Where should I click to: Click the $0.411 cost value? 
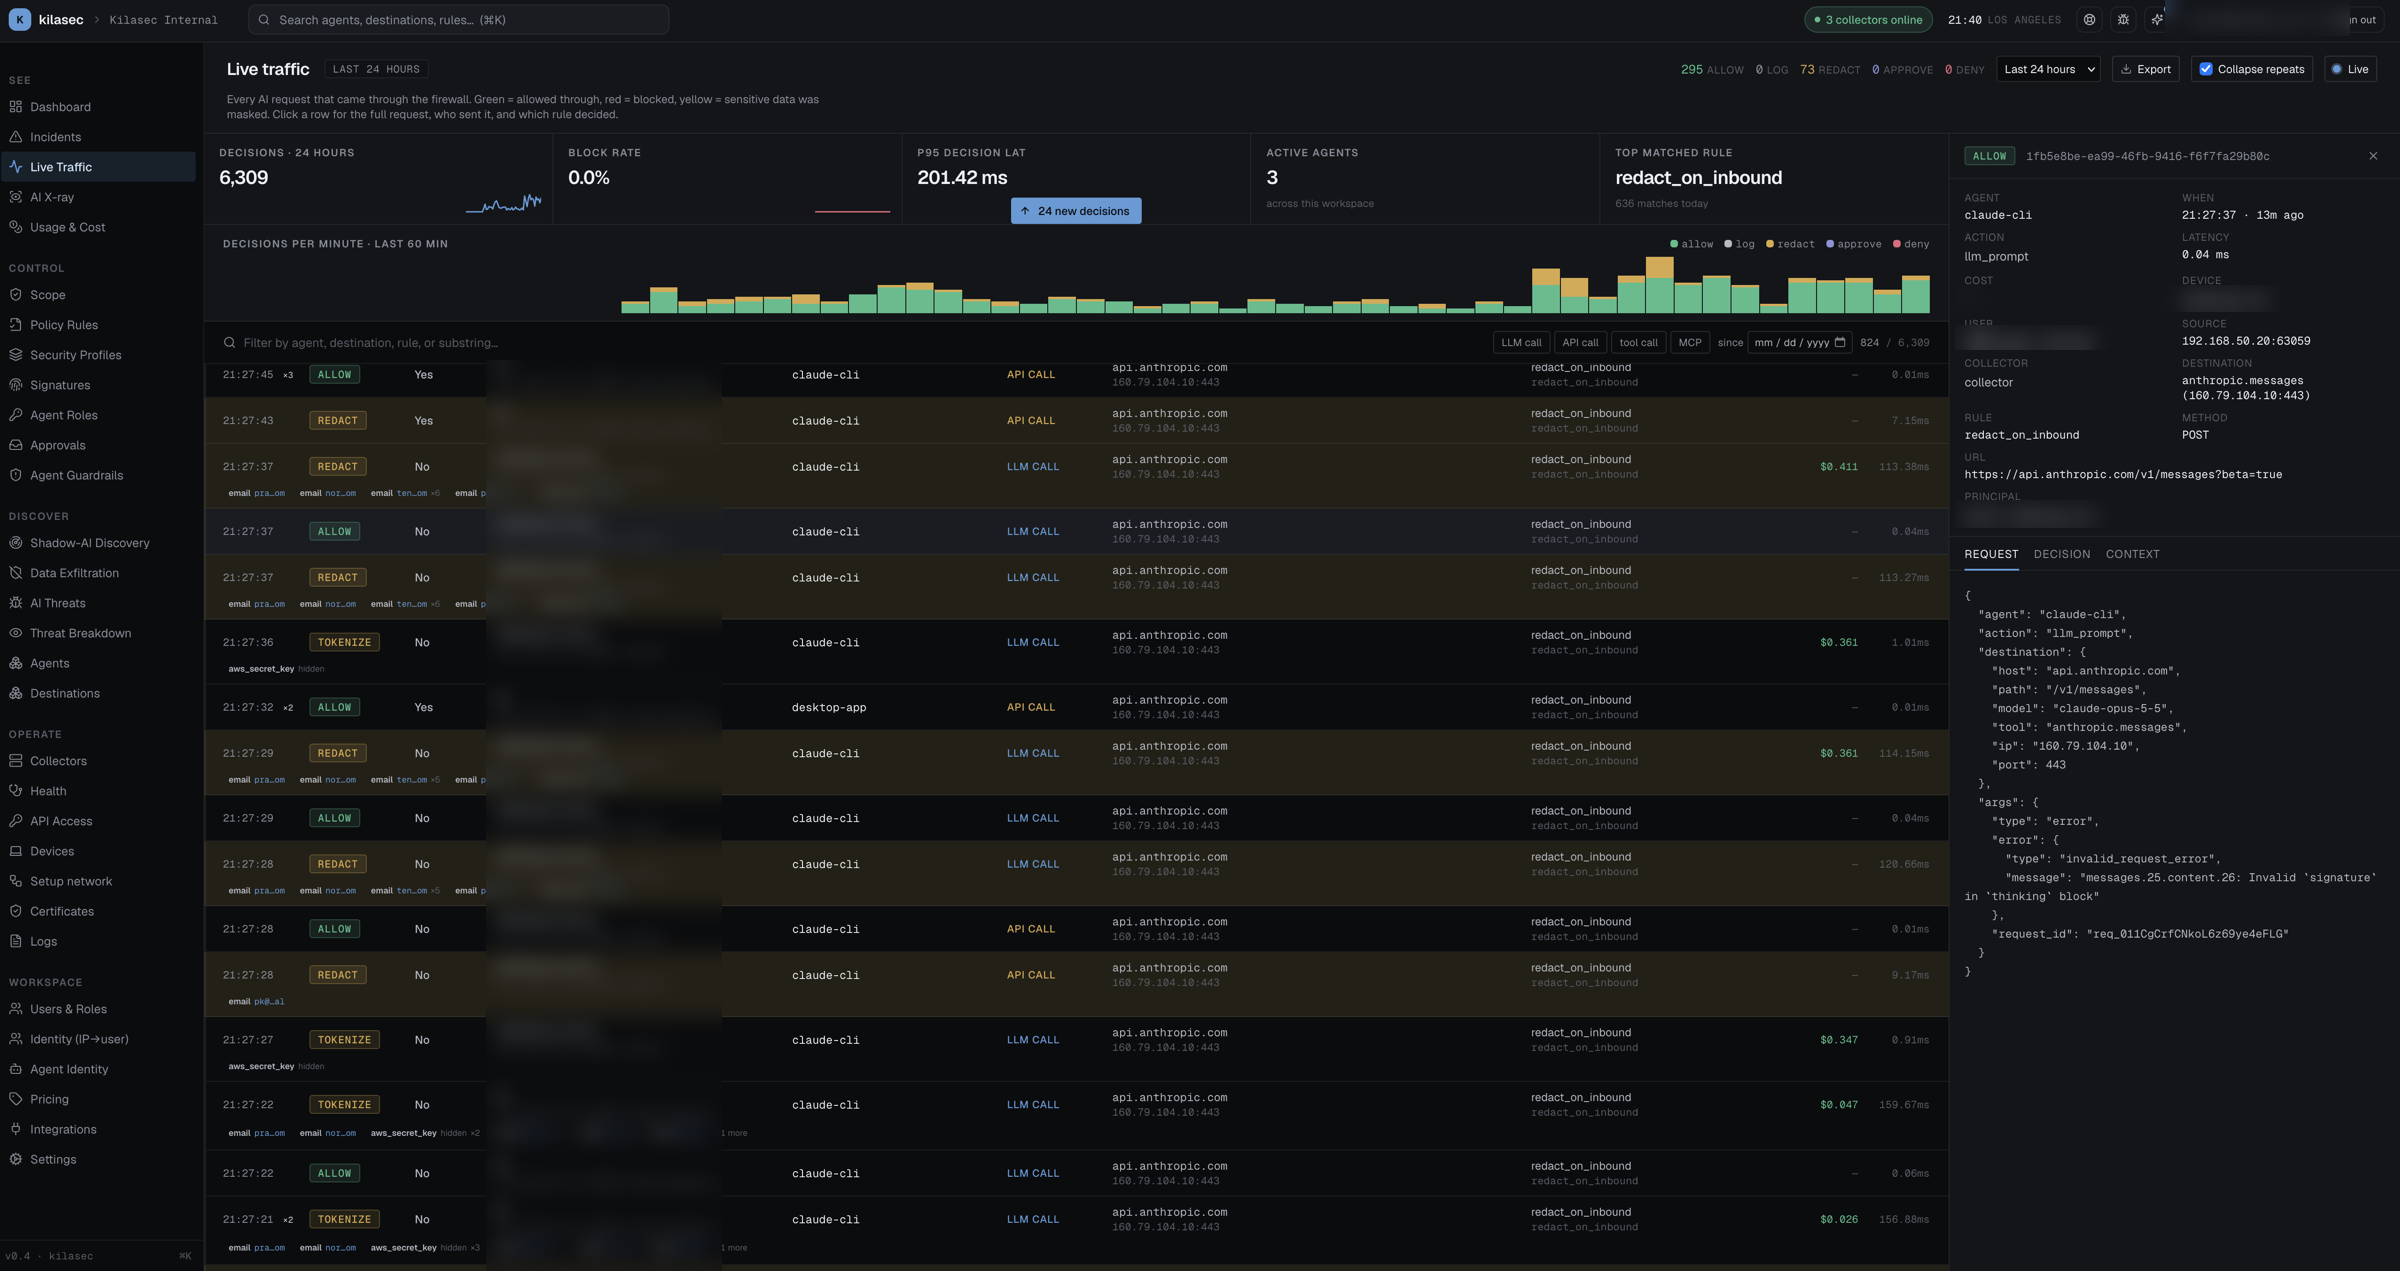pyautogui.click(x=1838, y=467)
